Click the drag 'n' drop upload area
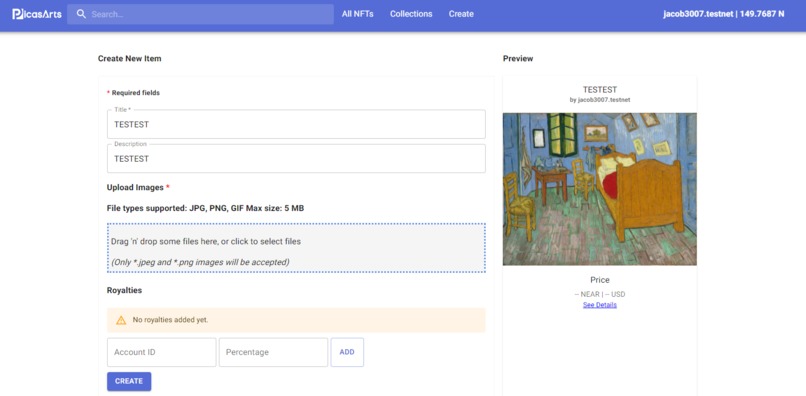The image size is (806, 396). [x=296, y=247]
